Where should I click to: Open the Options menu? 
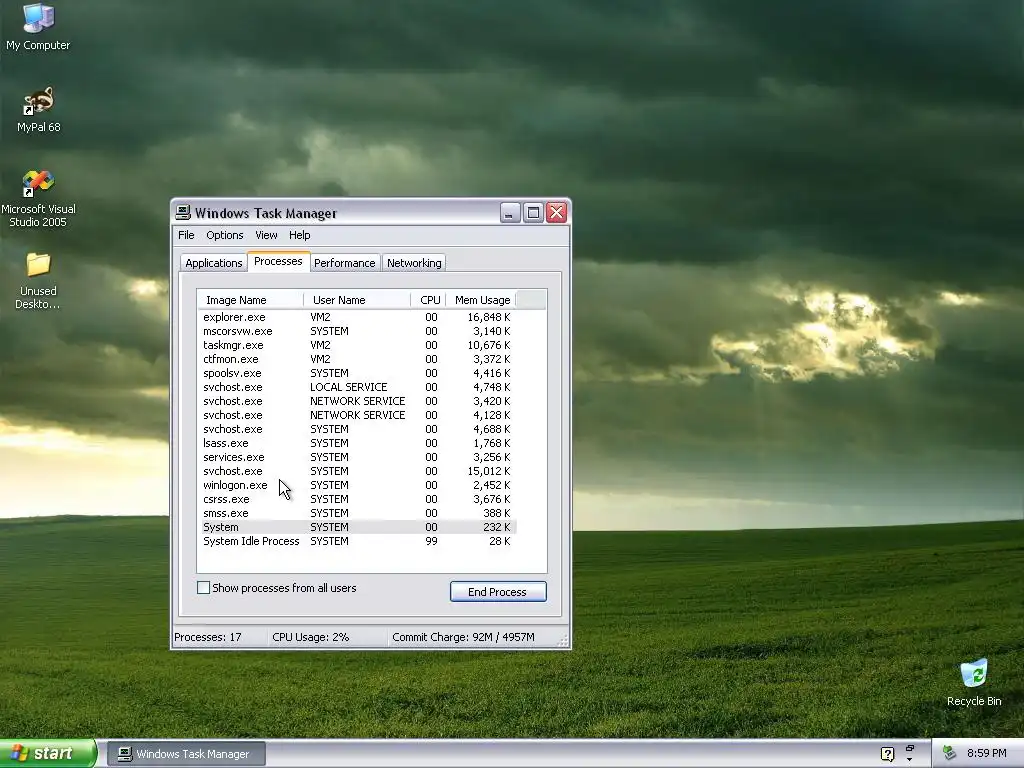[x=225, y=235]
